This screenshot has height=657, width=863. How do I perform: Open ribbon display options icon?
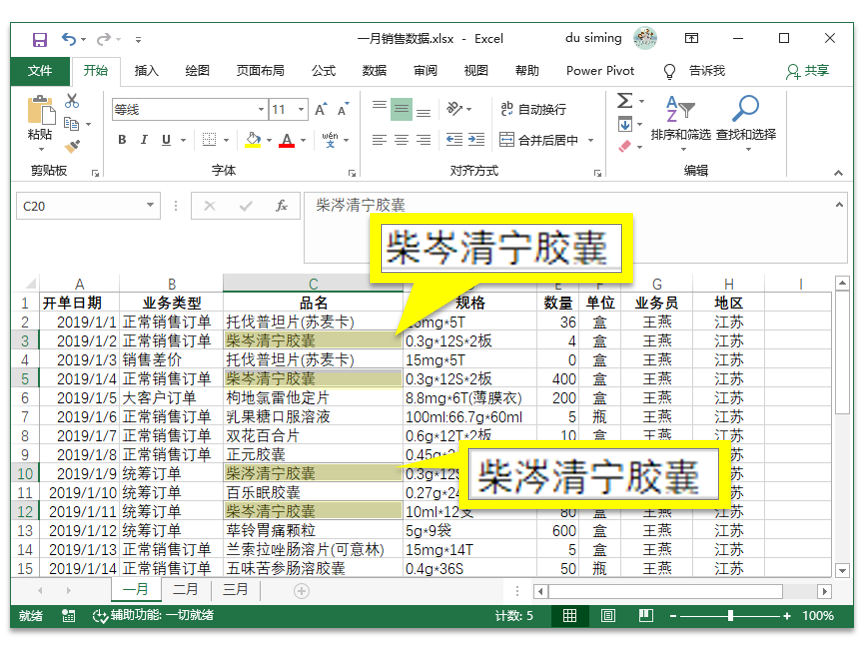coord(691,38)
